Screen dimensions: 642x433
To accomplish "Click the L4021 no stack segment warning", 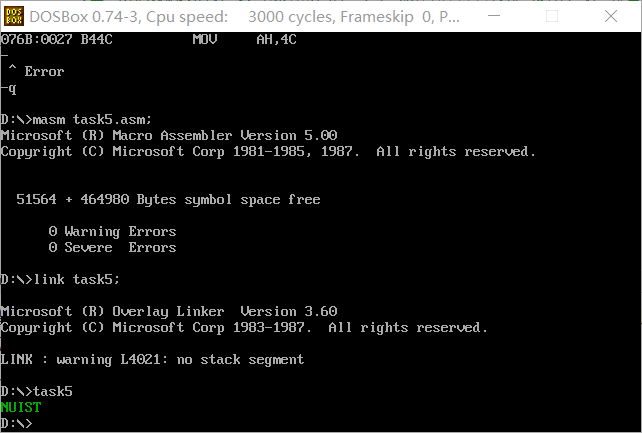I will click(x=152, y=359).
